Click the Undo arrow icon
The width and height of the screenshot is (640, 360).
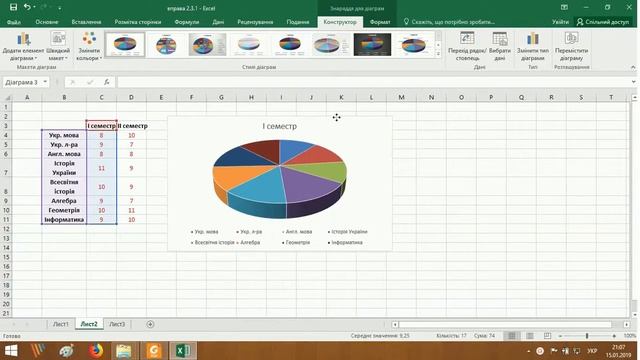(x=27, y=7)
